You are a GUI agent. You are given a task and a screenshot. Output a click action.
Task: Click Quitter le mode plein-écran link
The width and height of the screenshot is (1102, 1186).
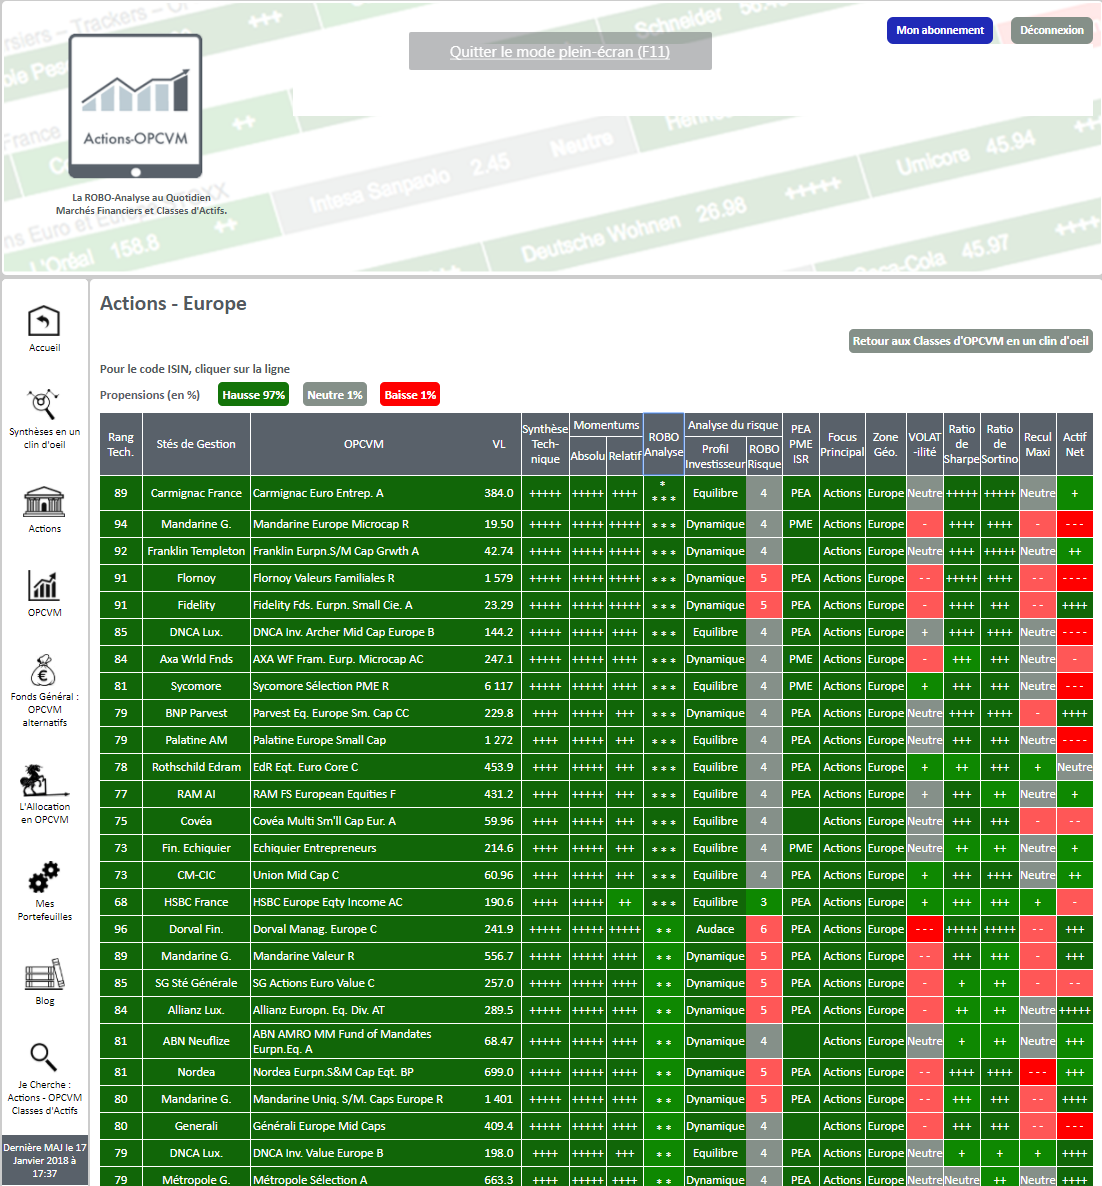pos(560,51)
